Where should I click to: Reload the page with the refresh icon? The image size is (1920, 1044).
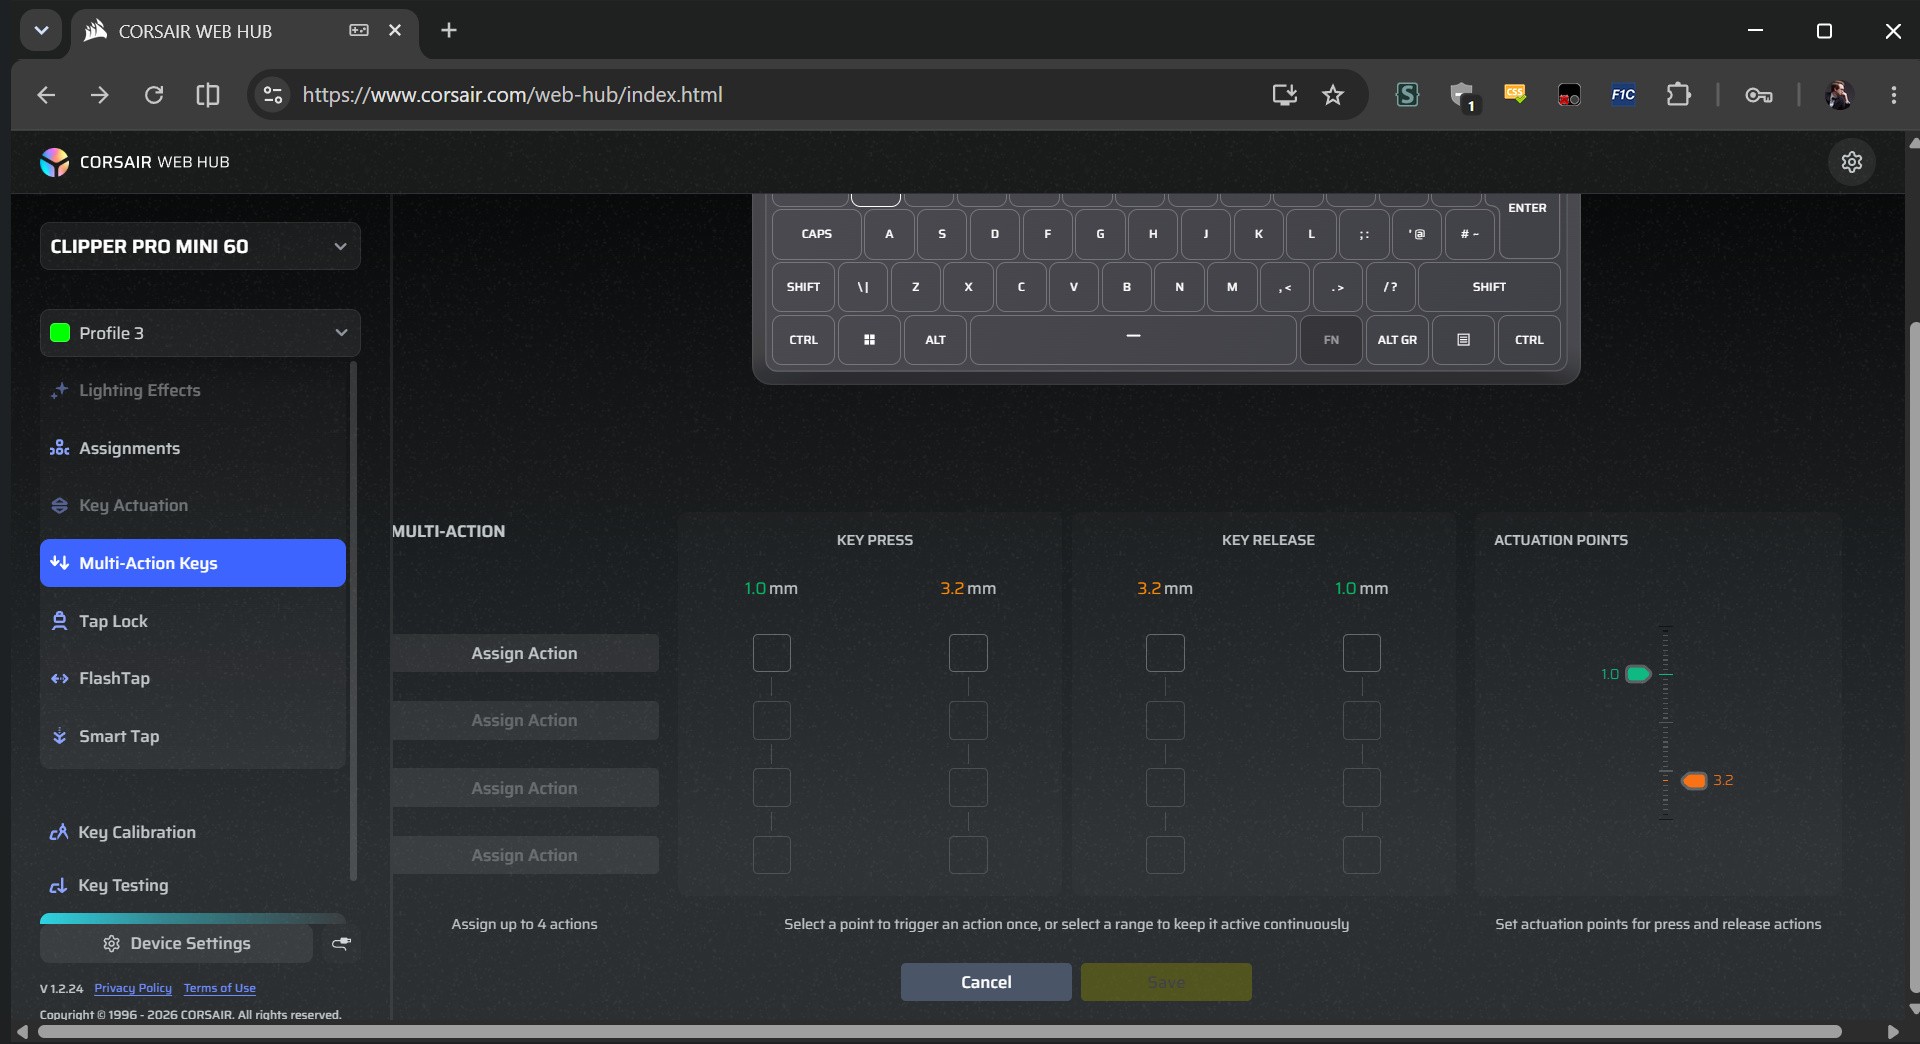(154, 95)
